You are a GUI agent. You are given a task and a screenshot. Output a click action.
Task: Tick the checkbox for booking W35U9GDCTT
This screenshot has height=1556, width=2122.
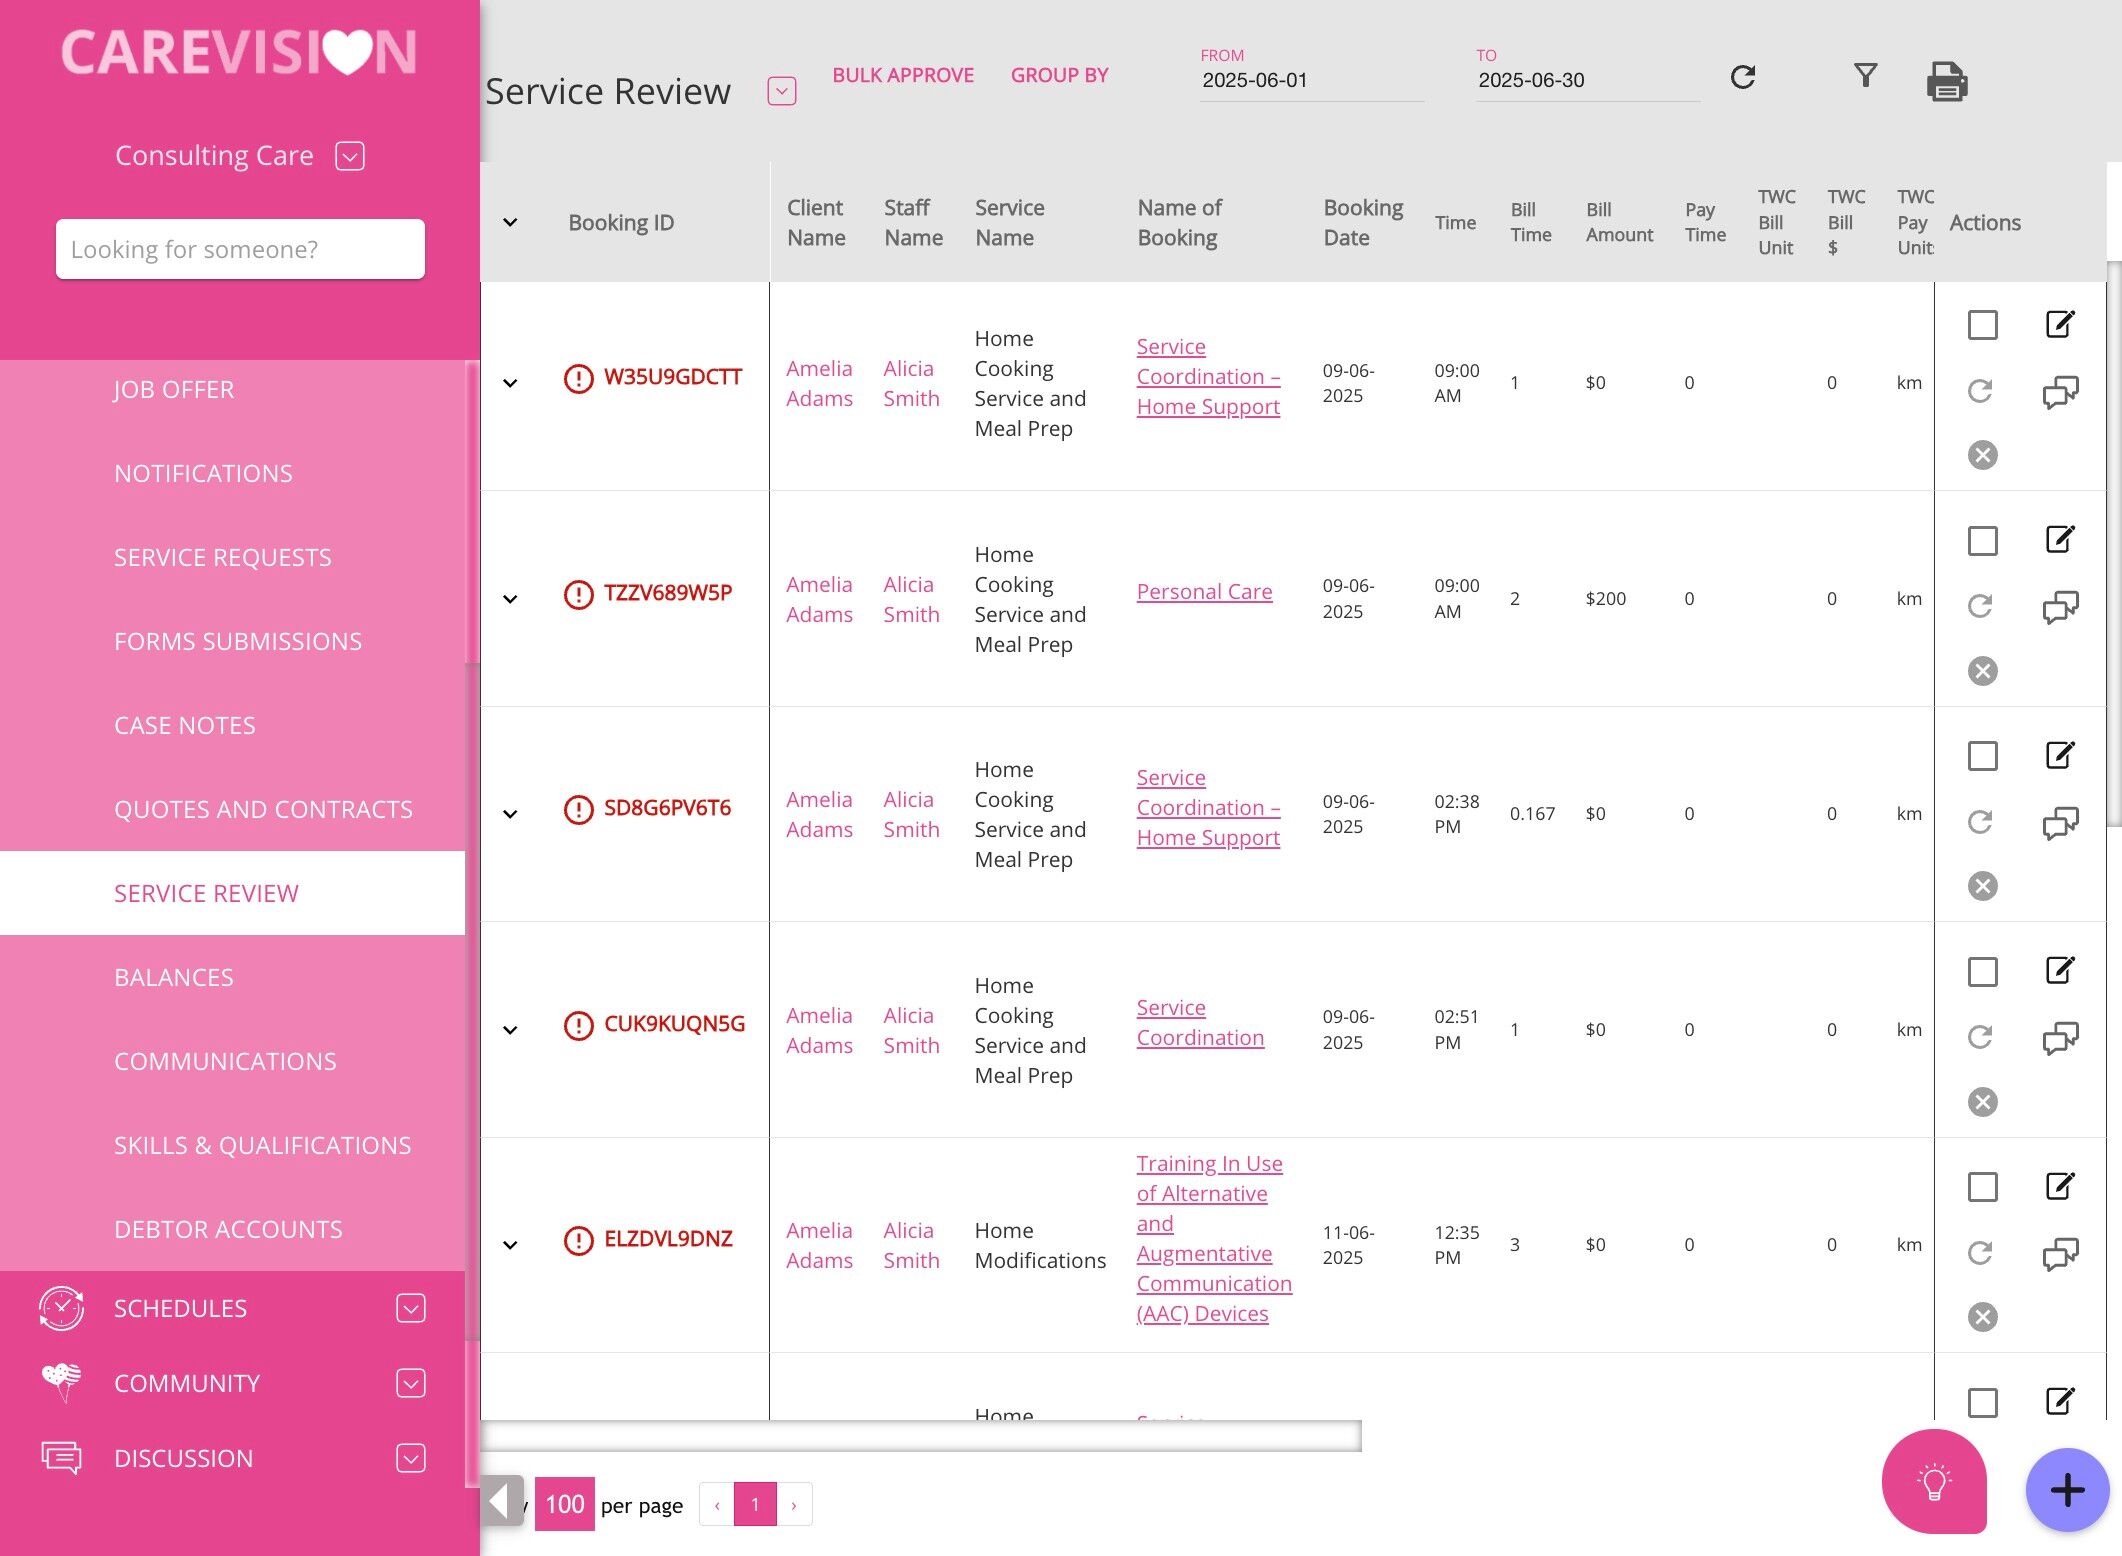coord(1982,325)
